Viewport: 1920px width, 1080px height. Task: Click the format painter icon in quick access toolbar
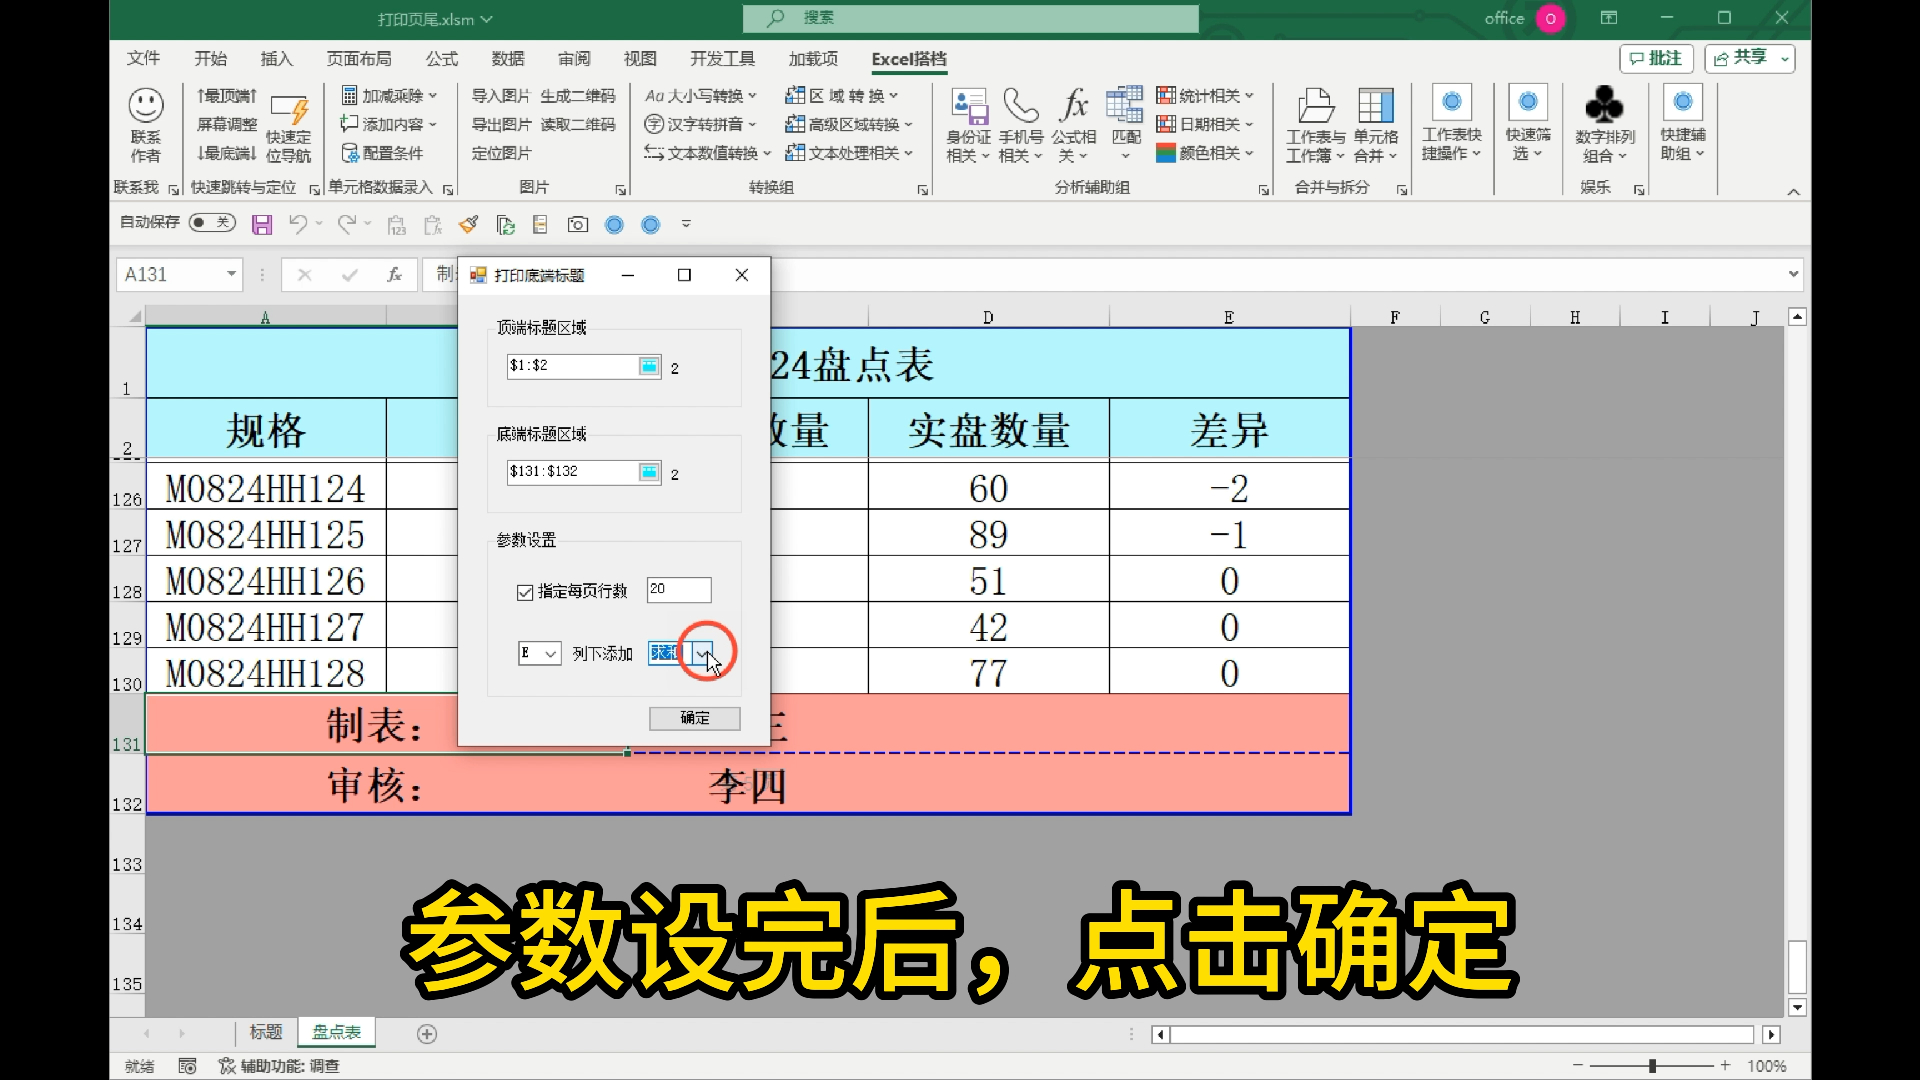pos(469,224)
